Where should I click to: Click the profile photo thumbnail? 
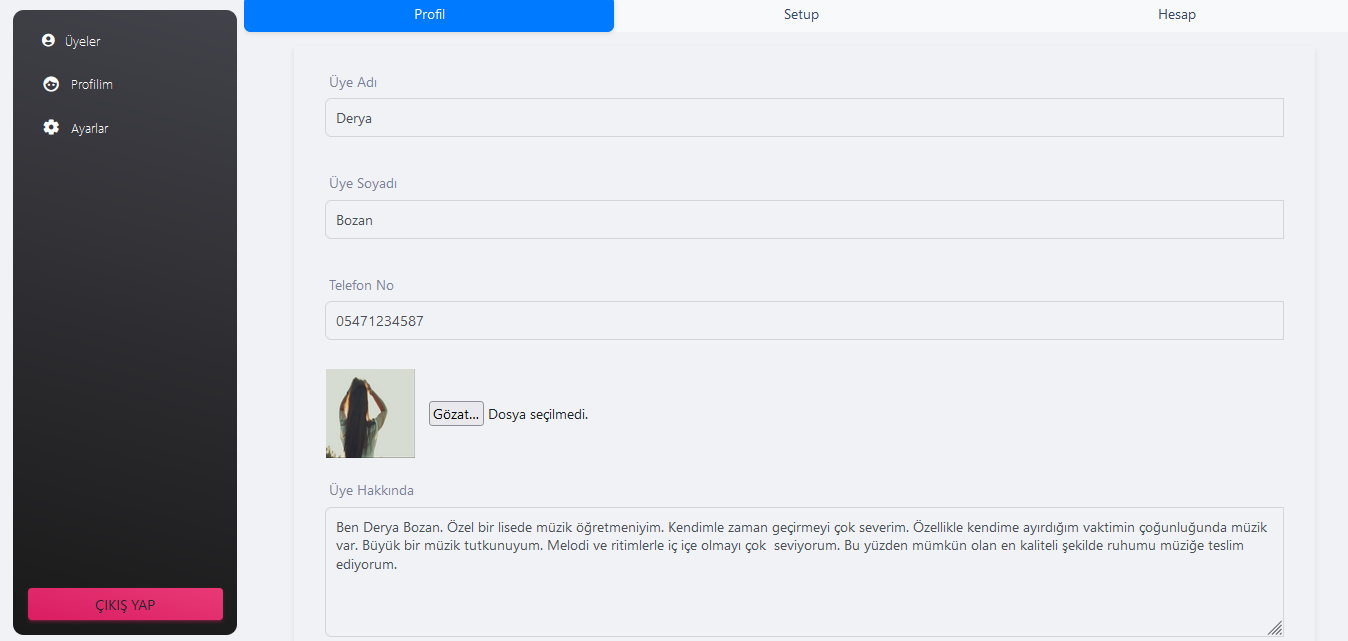point(370,413)
